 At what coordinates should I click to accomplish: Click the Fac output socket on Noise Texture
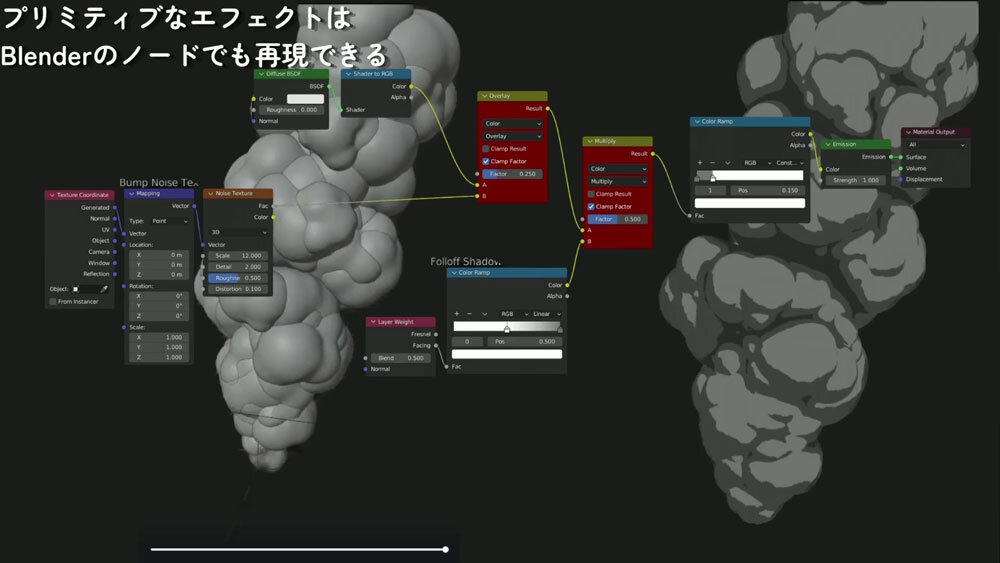click(x=273, y=205)
